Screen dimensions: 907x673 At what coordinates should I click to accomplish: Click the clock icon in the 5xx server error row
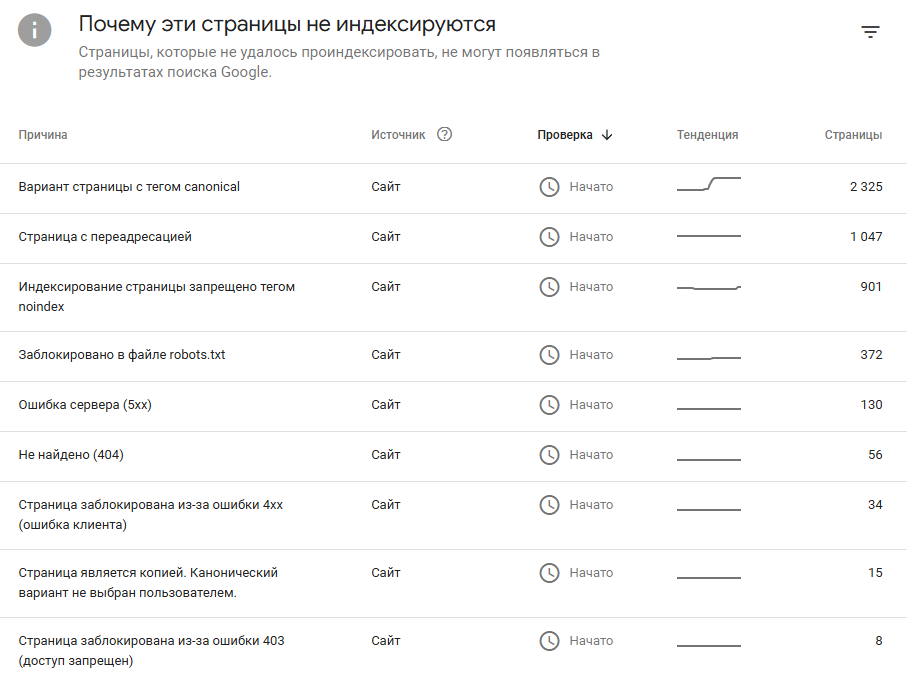click(x=549, y=404)
